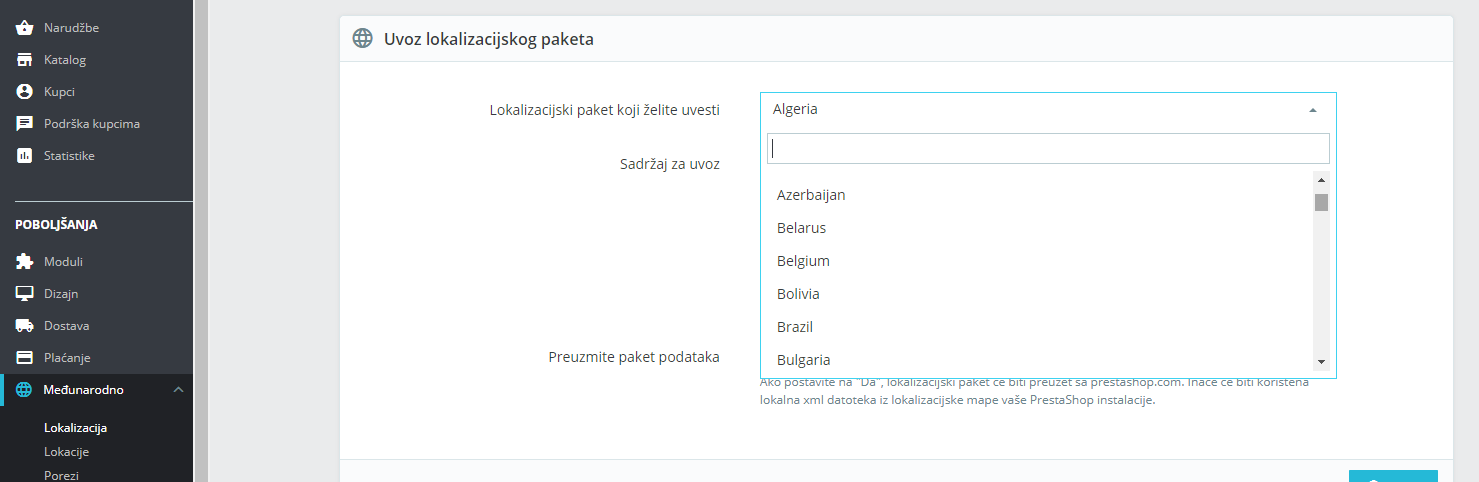
Task: Close the Algeria localization pack dropdown
Action: pyautogui.click(x=1312, y=110)
